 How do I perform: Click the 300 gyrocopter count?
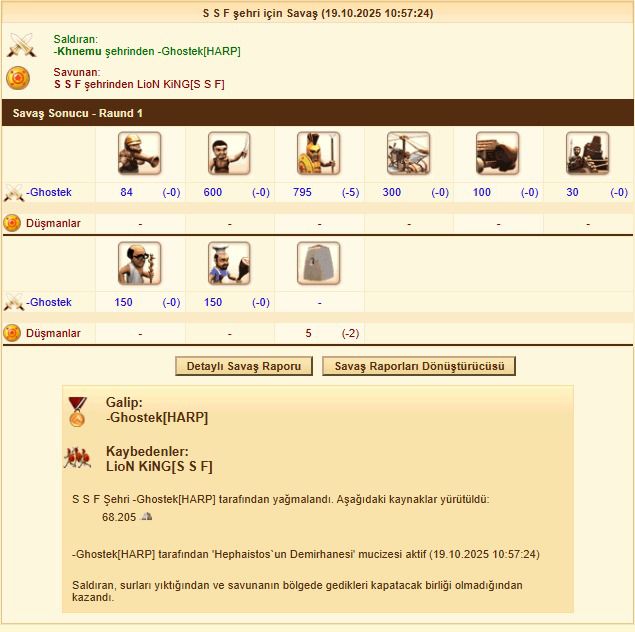[392, 192]
